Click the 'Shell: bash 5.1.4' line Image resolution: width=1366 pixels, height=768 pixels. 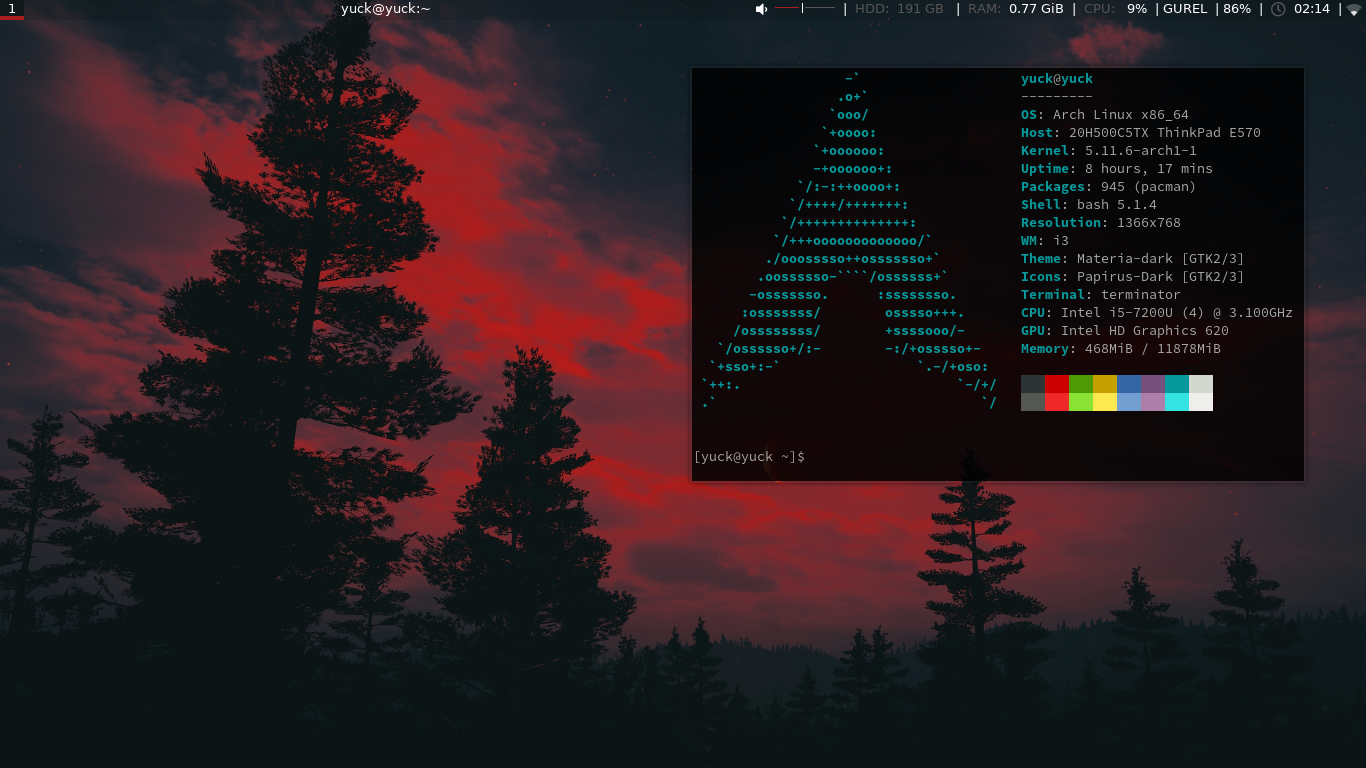click(1089, 205)
